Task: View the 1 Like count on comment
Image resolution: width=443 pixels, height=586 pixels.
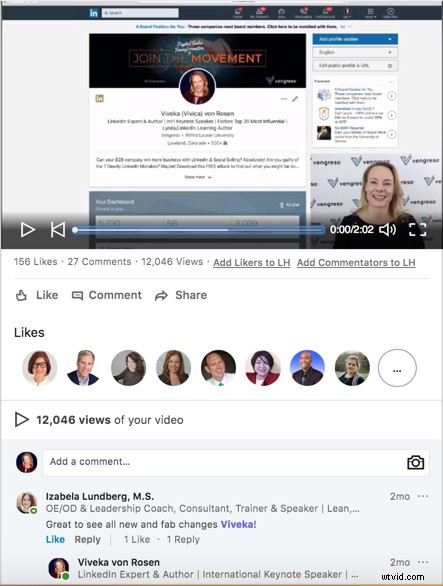Action: (137, 539)
